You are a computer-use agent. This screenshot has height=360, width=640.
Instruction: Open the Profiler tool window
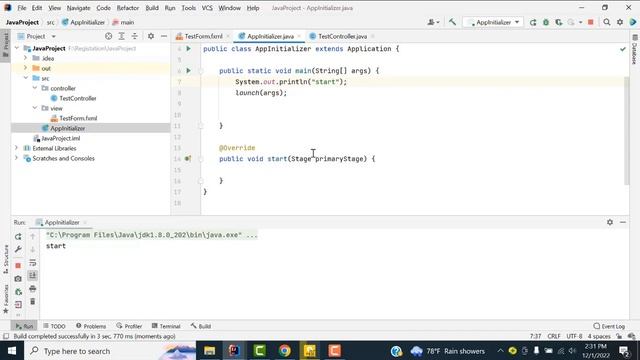(x=129, y=326)
